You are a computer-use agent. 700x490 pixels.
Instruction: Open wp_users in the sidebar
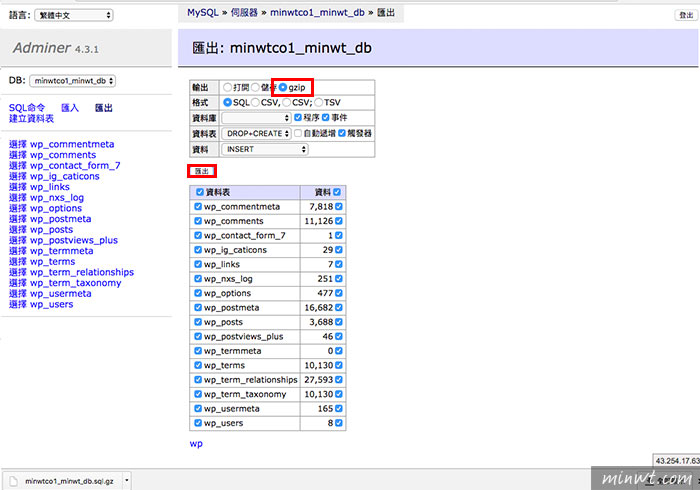(x=52, y=304)
